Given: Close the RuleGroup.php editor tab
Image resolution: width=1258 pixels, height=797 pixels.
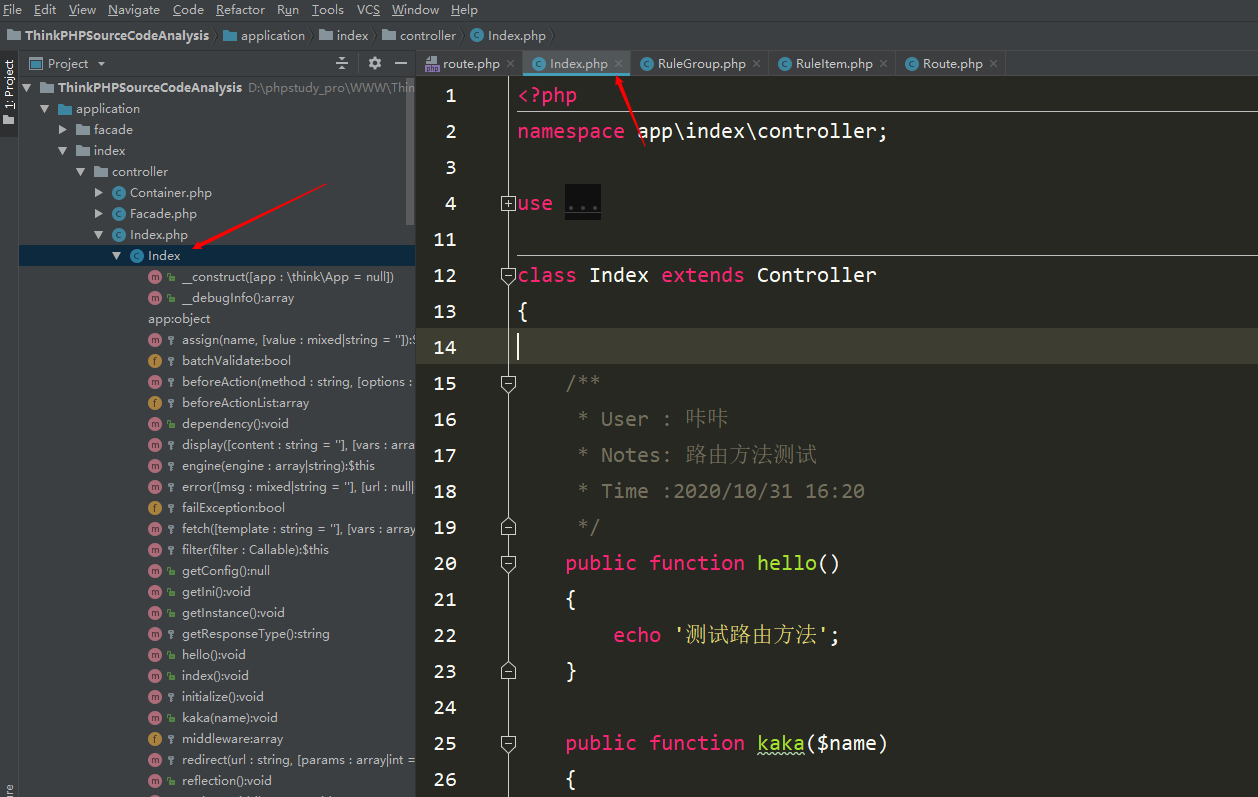Looking at the screenshot, I should click(756, 64).
